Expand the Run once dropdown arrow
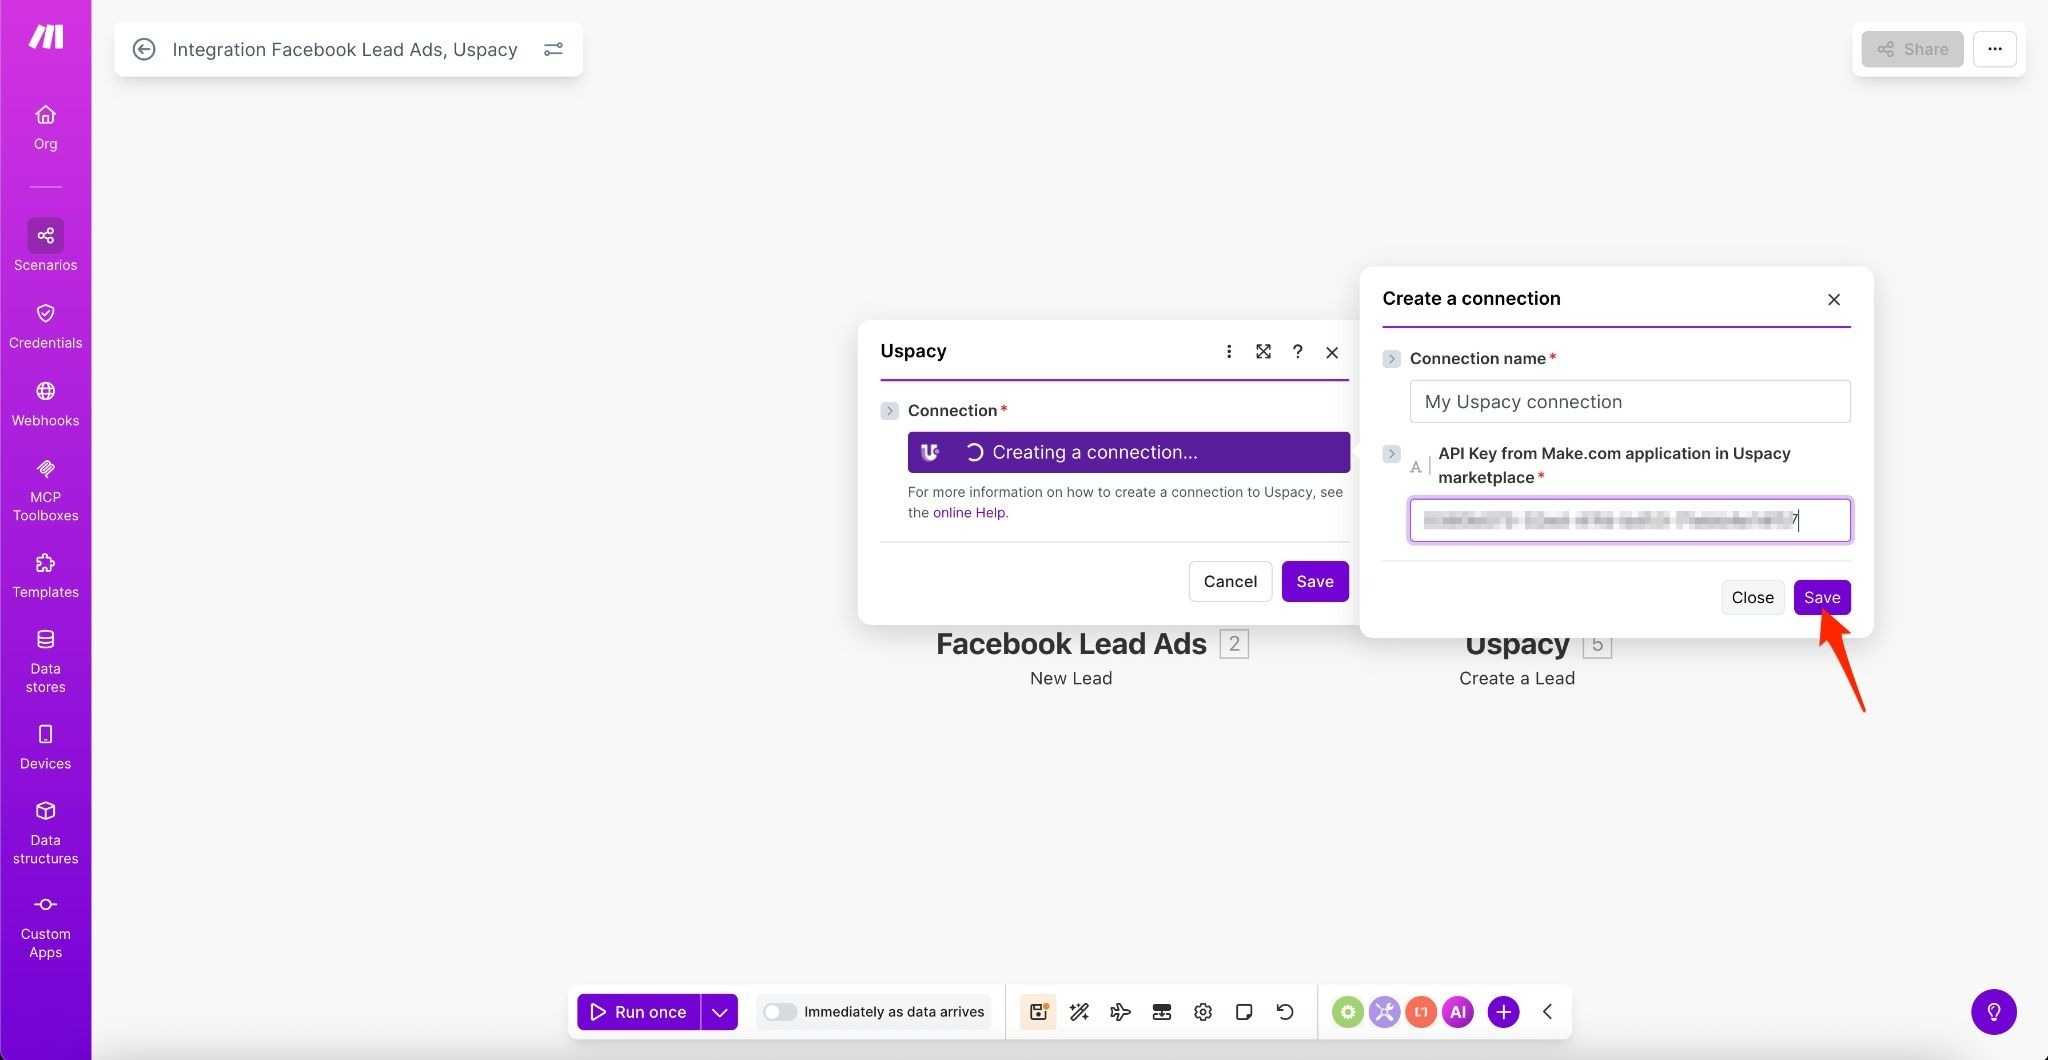 719,1012
